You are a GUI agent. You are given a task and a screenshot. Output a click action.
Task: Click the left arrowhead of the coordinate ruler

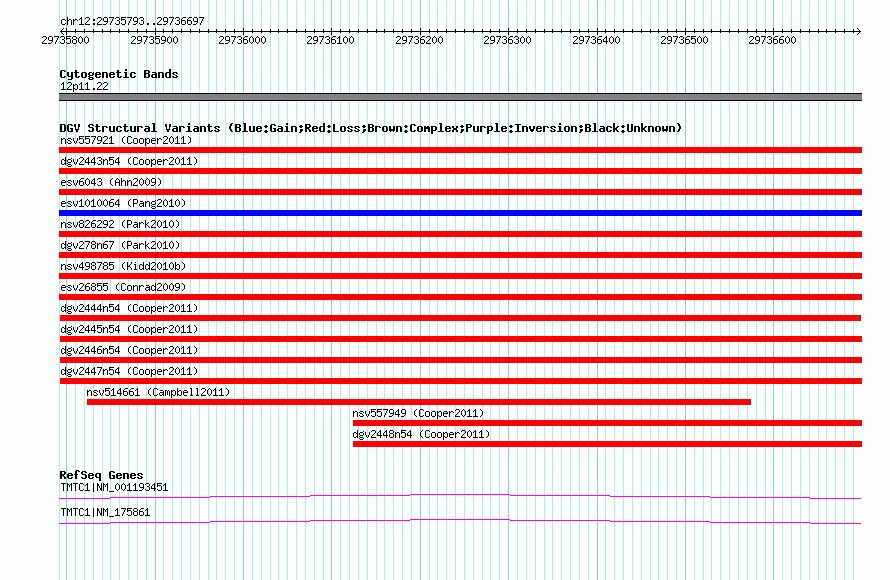63,31
